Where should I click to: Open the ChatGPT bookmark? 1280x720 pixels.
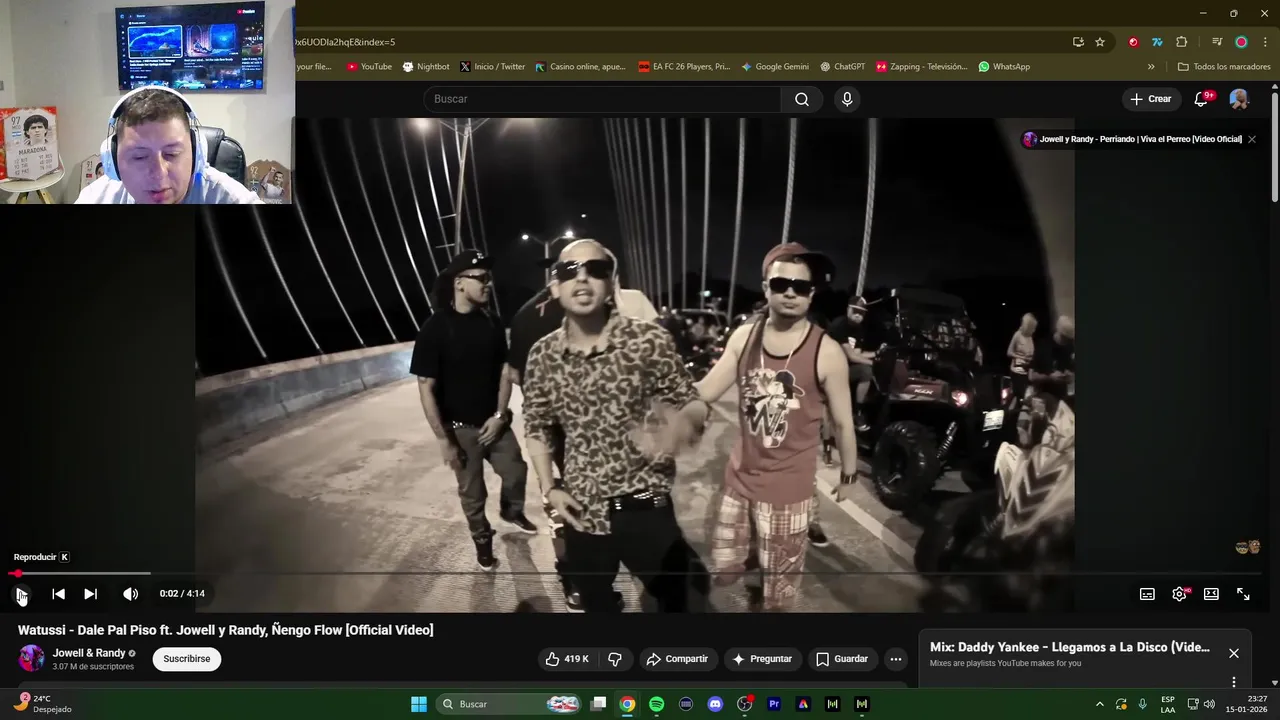pos(842,67)
